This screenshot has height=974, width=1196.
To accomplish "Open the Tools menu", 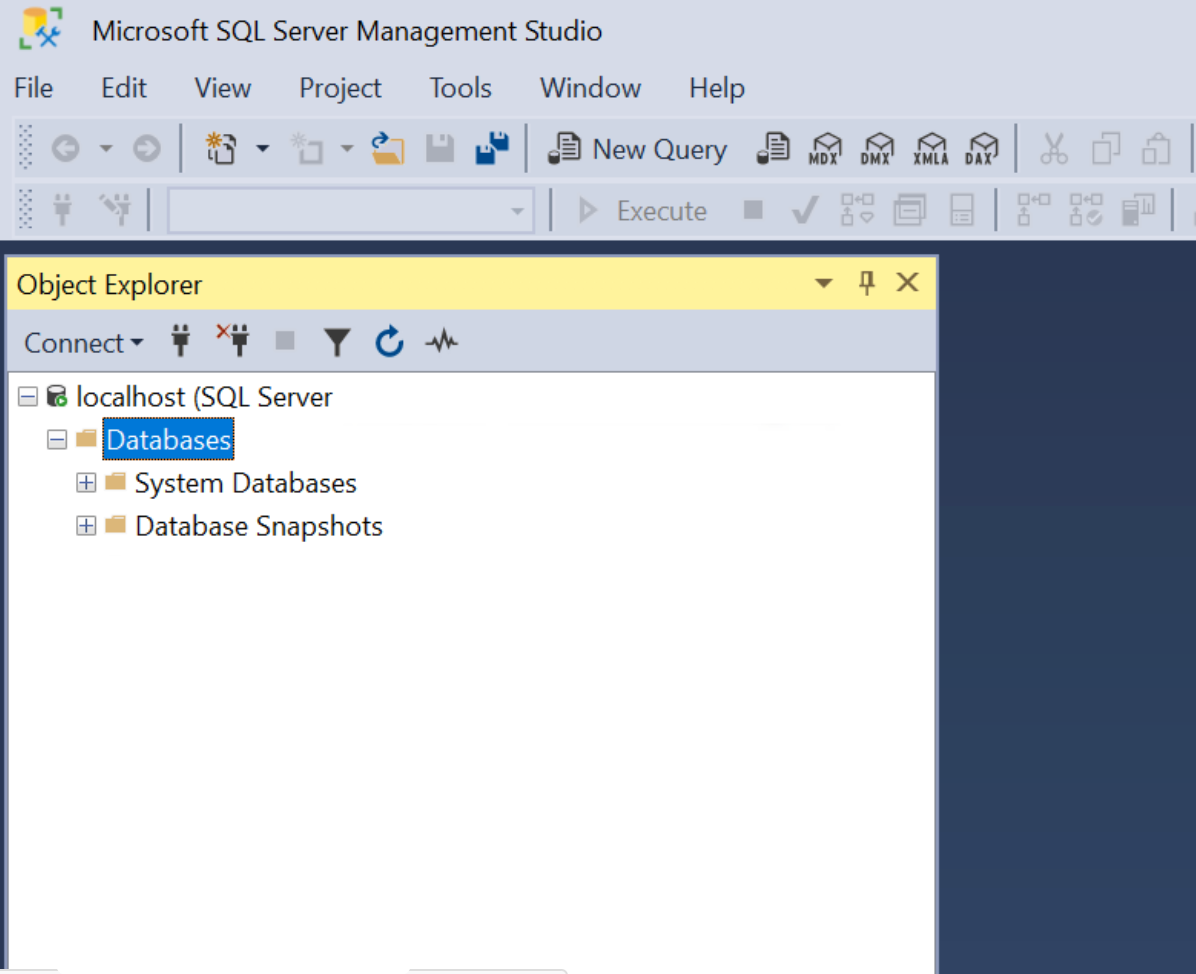I will click(x=460, y=88).
